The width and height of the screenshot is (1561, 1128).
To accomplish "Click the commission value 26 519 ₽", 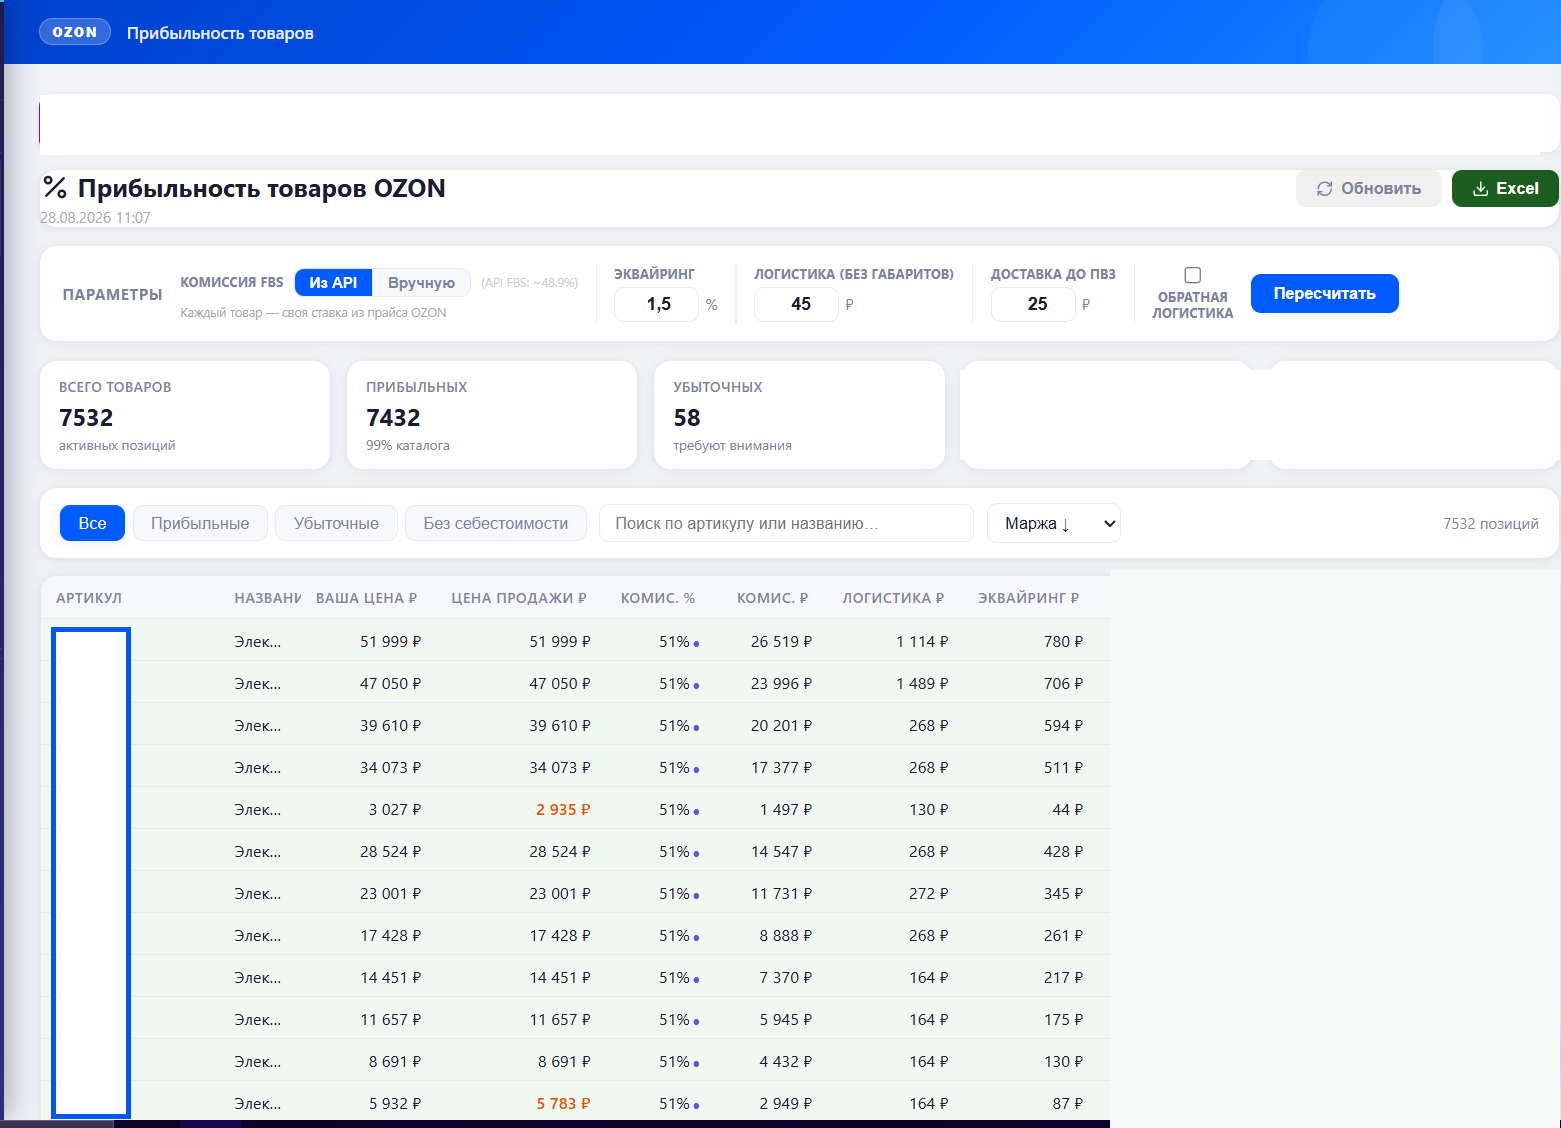I will pos(781,642).
